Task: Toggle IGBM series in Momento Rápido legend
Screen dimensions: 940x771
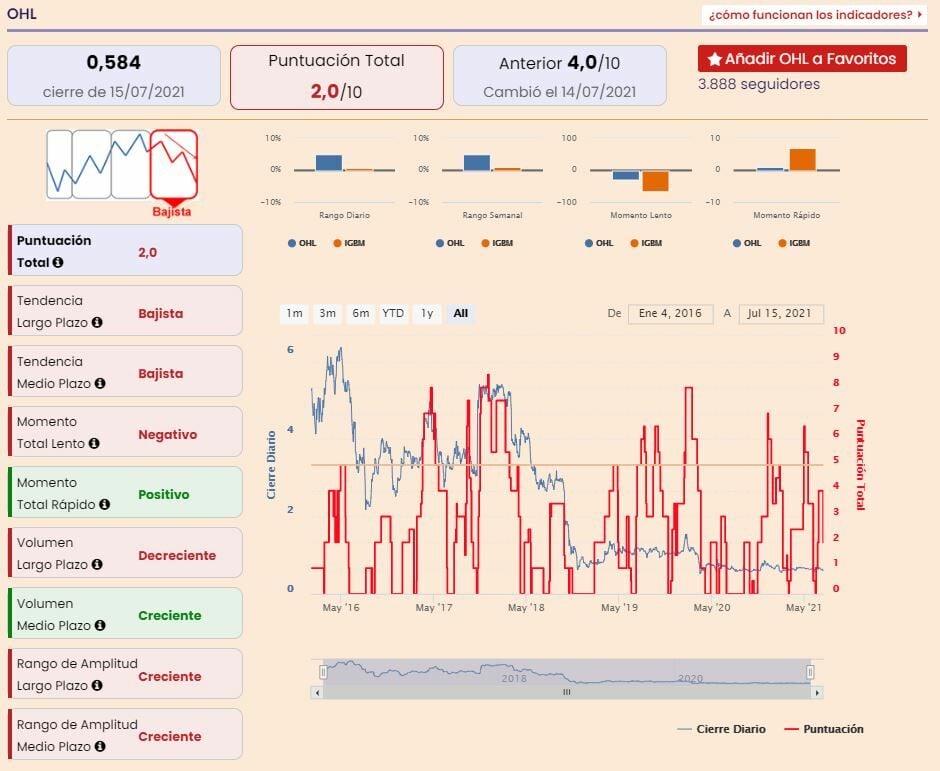Action: click(x=794, y=243)
